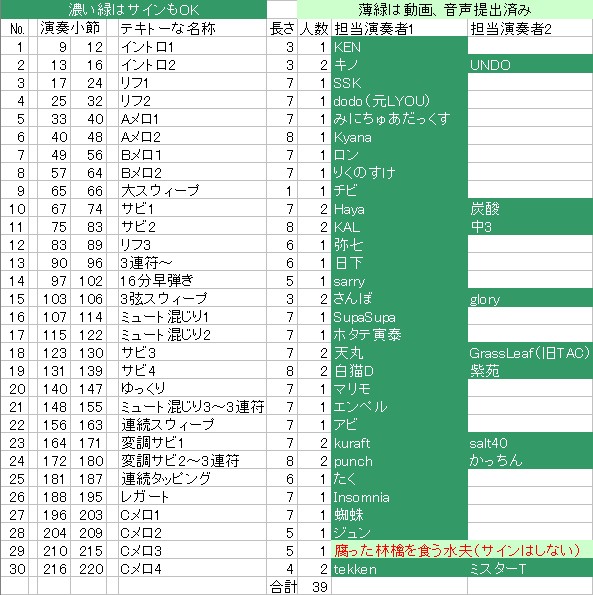Click the salt40 cell

tap(530, 443)
